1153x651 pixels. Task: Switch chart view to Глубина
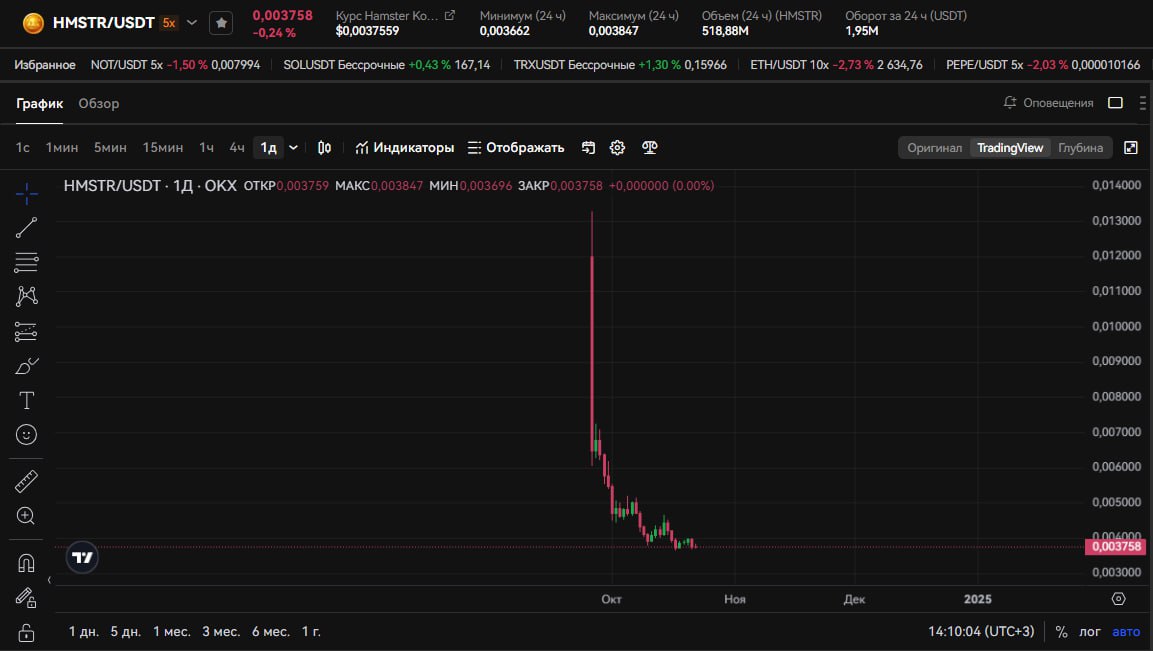coord(1080,148)
